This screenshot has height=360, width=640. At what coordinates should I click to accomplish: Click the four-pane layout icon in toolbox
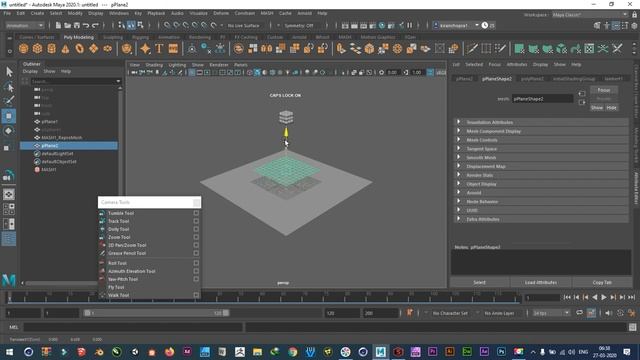(9, 209)
